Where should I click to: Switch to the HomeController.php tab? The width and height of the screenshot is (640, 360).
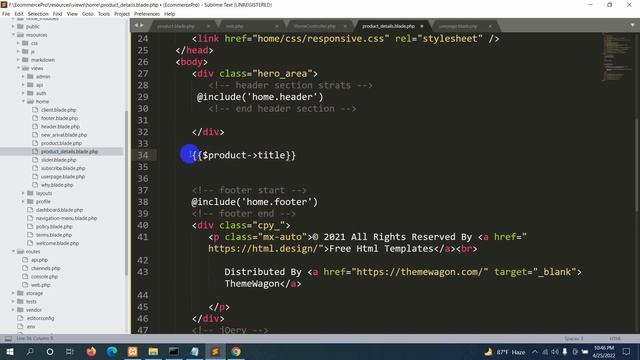[315, 26]
